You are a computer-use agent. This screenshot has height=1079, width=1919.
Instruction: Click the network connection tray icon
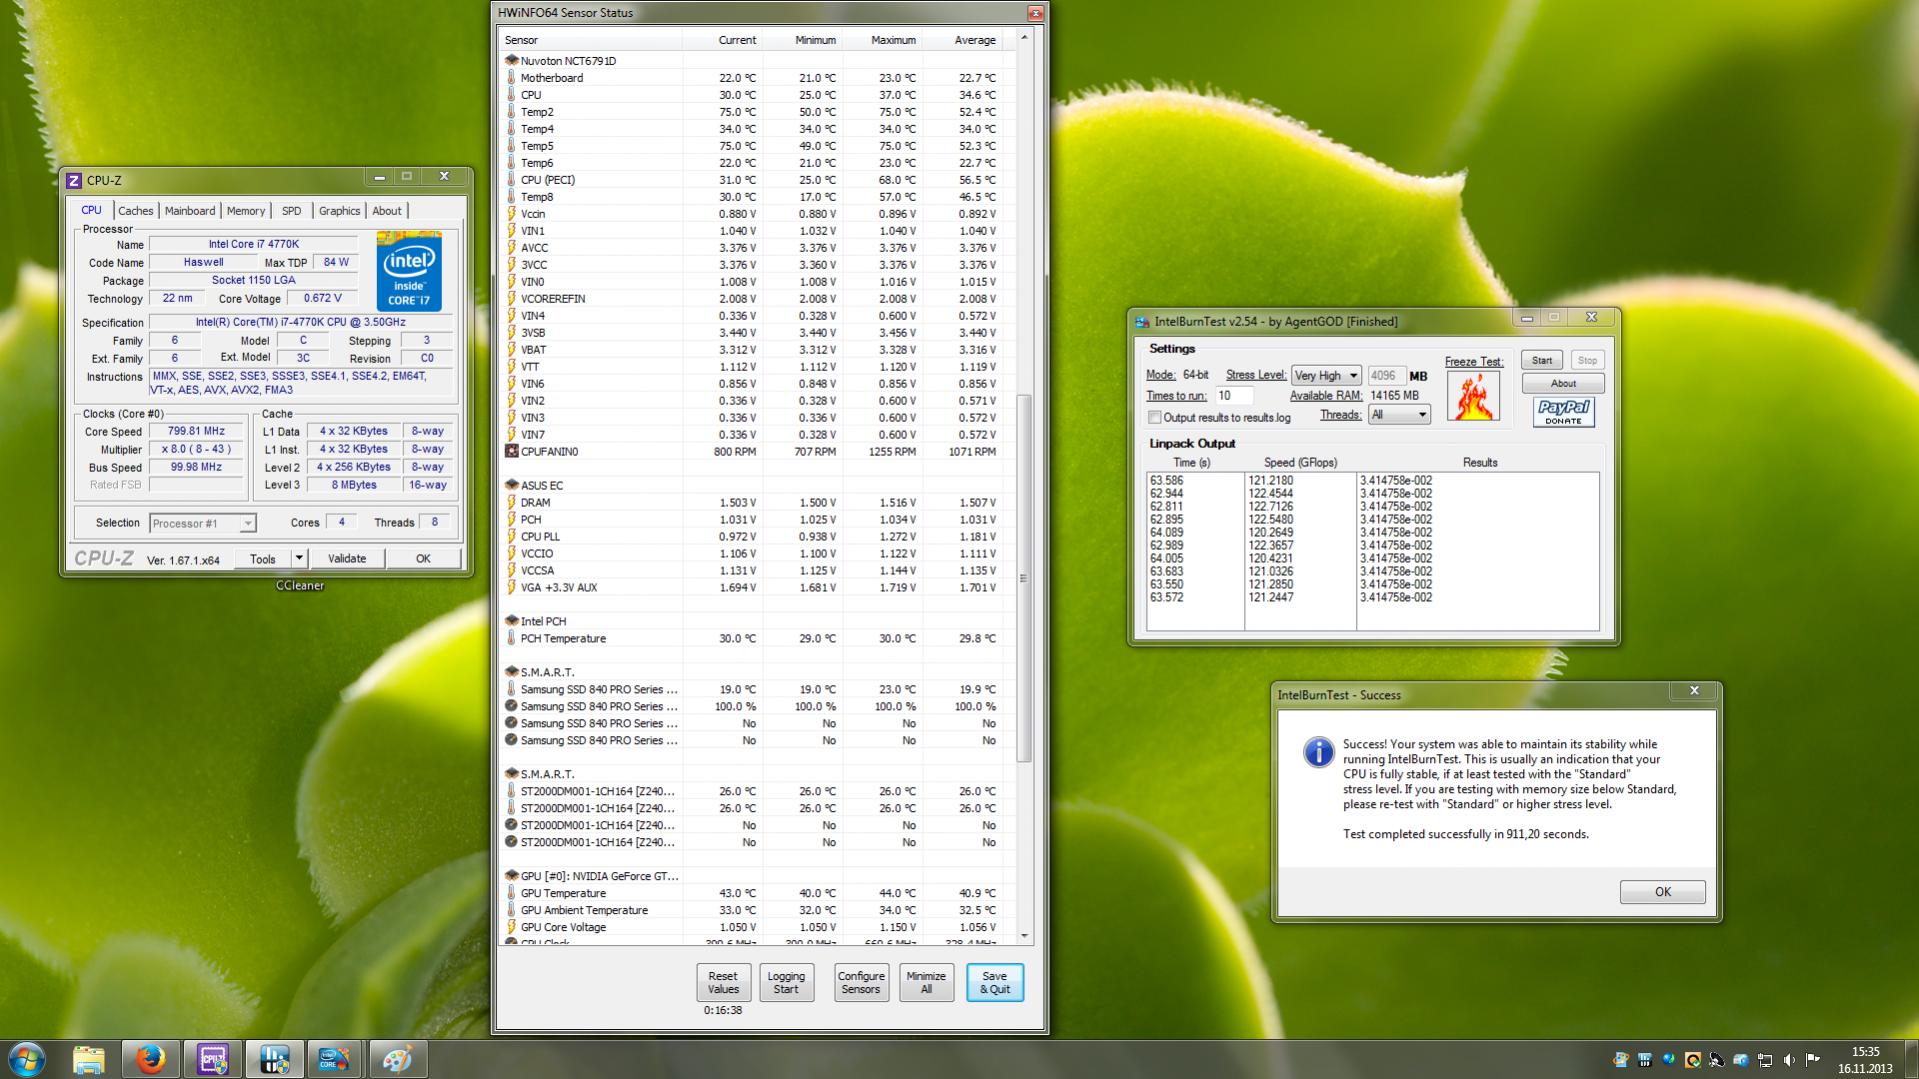(x=1765, y=1060)
